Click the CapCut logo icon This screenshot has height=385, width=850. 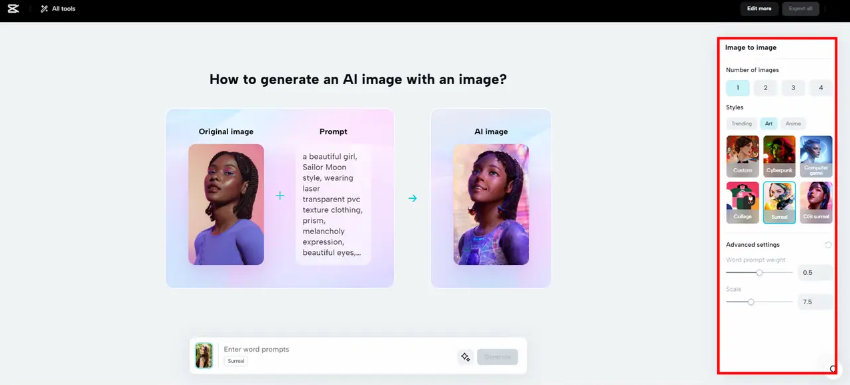(x=14, y=9)
